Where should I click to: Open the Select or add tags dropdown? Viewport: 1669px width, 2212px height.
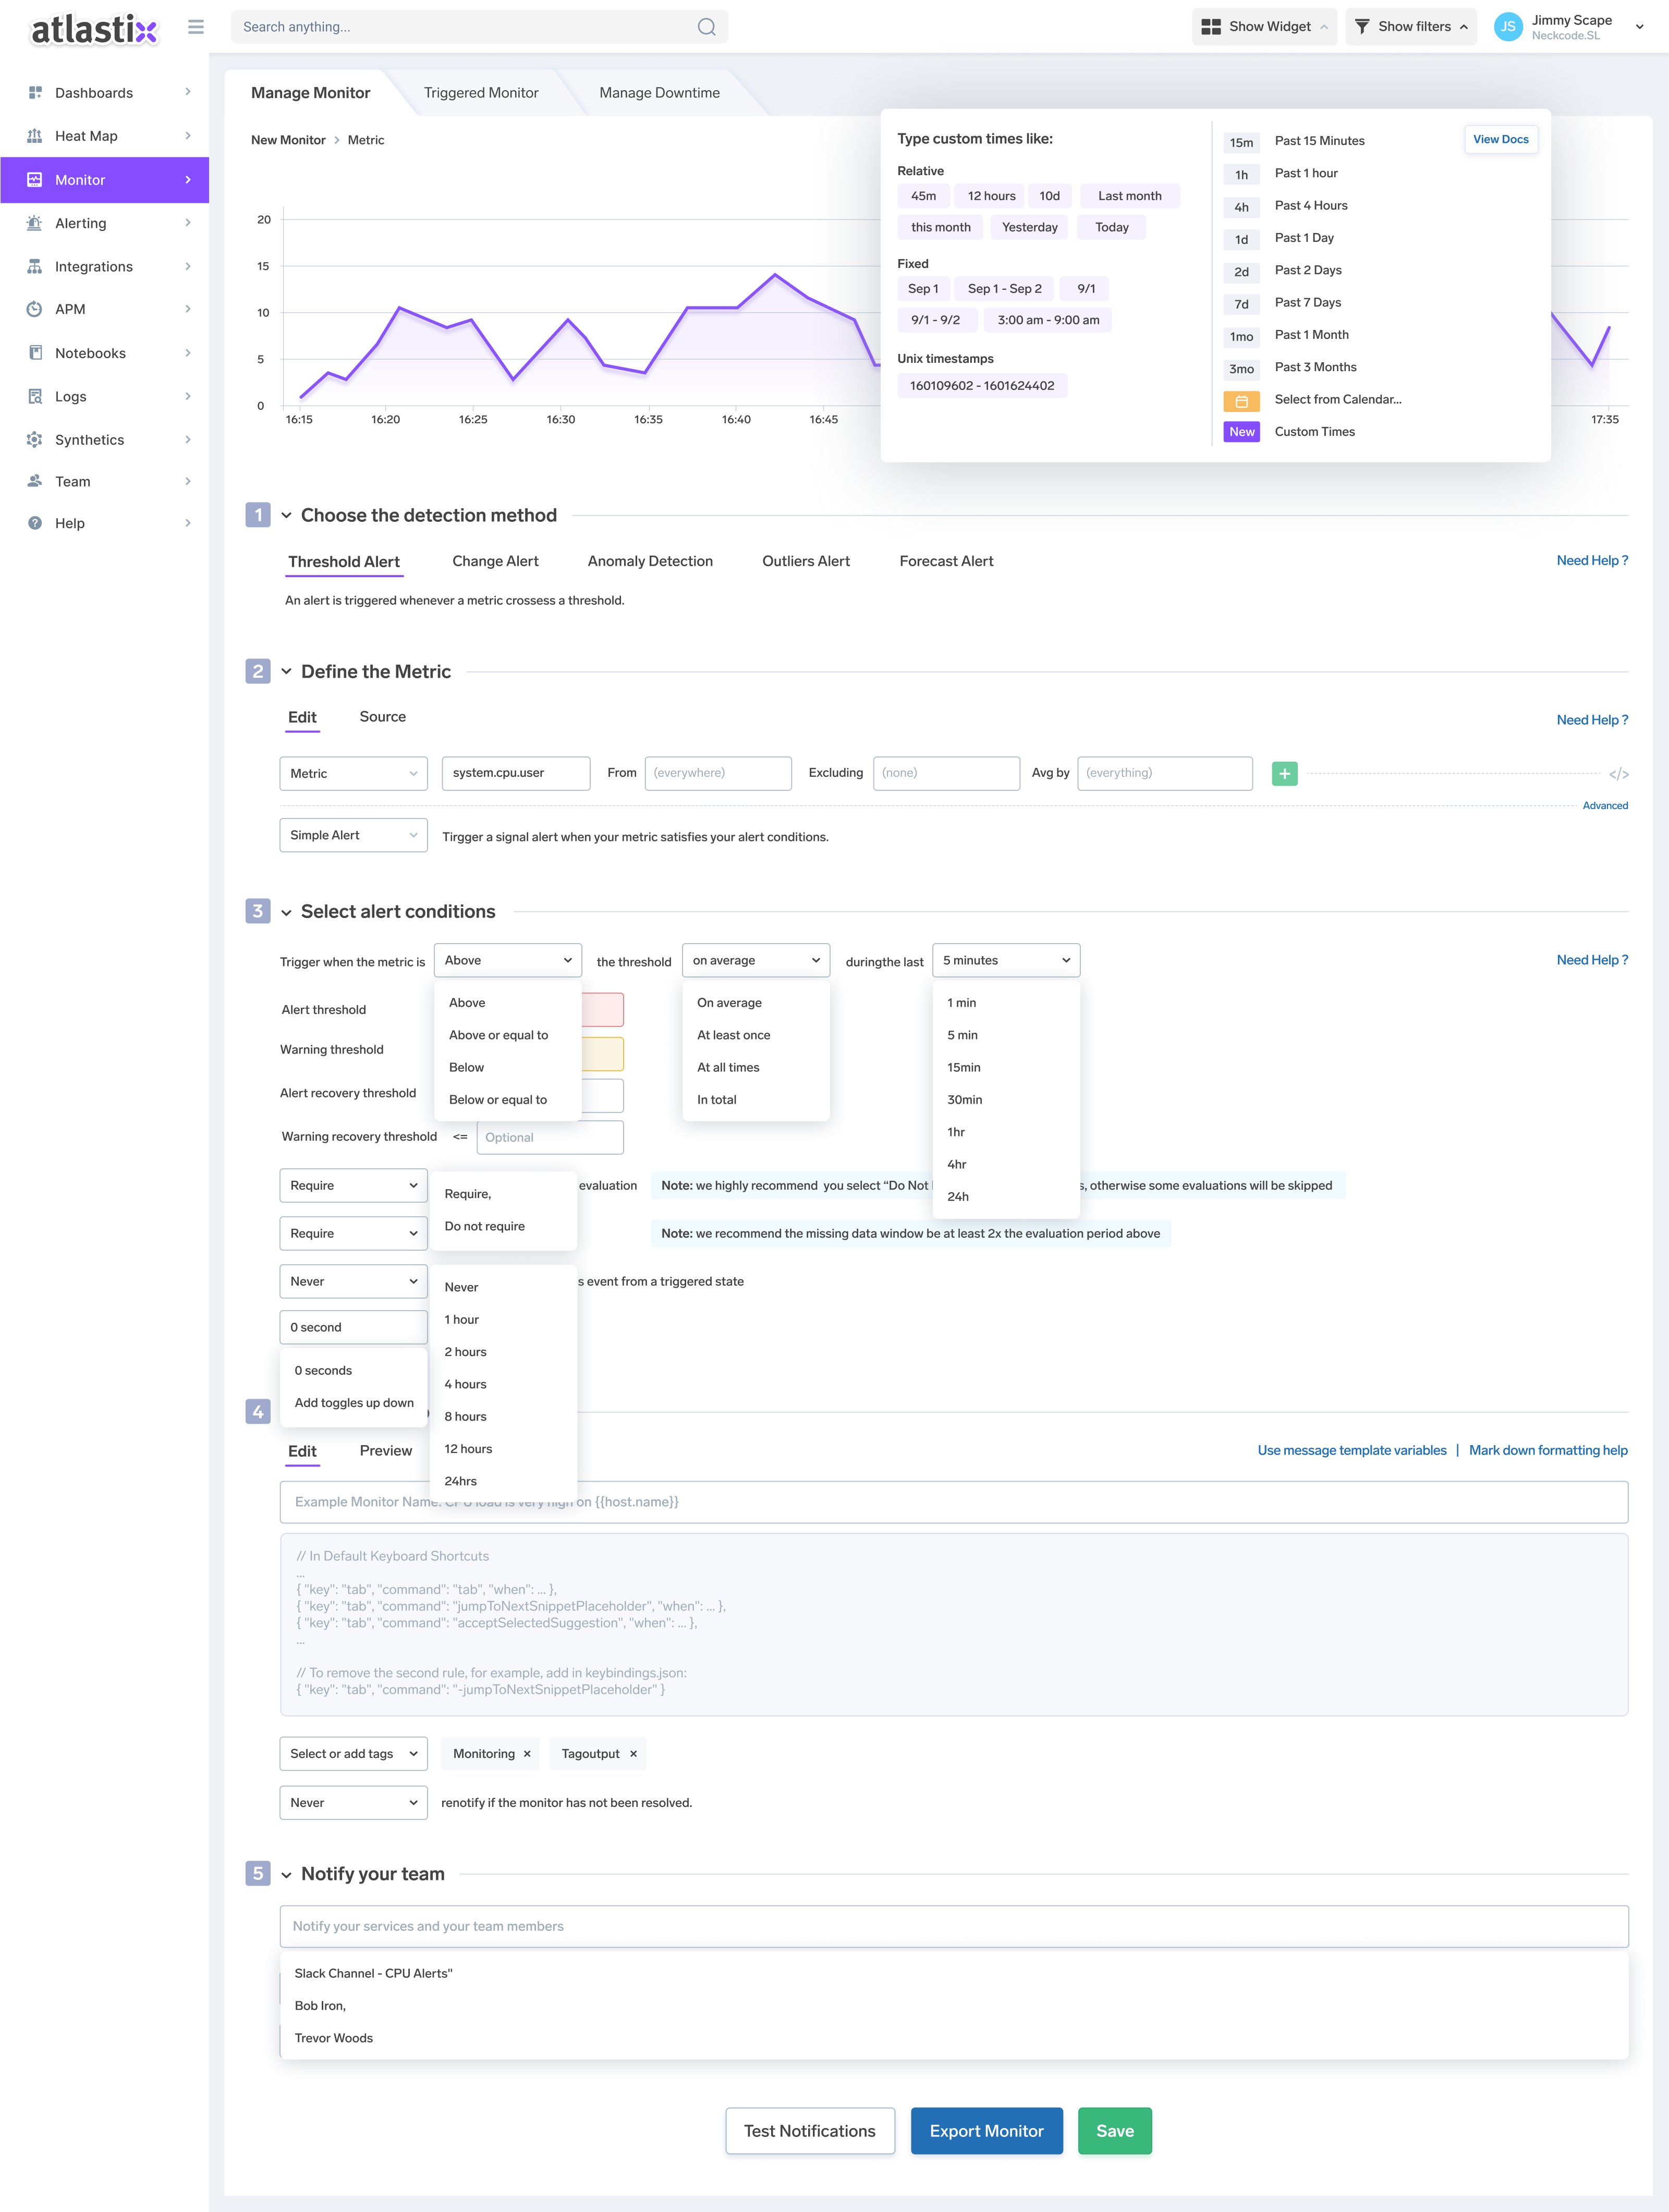(353, 1754)
